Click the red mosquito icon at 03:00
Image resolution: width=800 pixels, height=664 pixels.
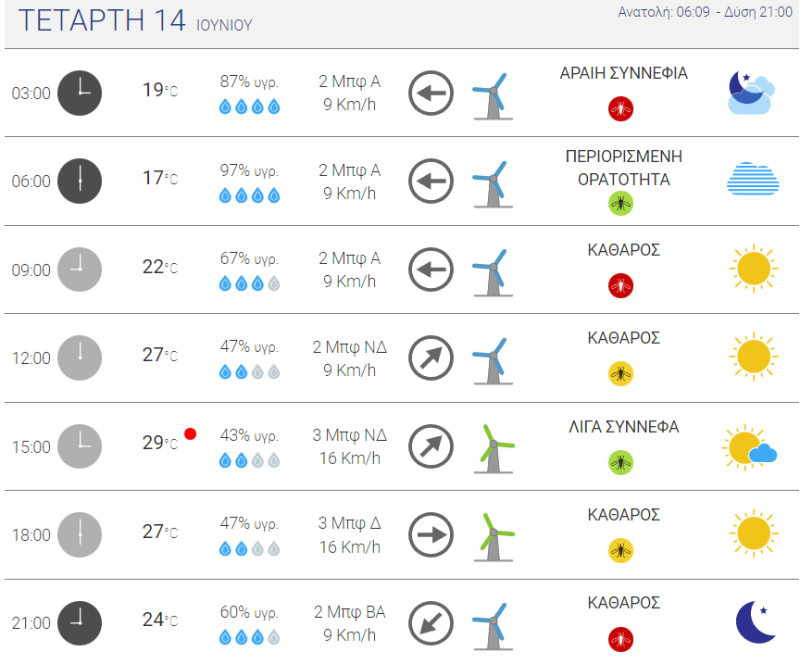coord(620,109)
